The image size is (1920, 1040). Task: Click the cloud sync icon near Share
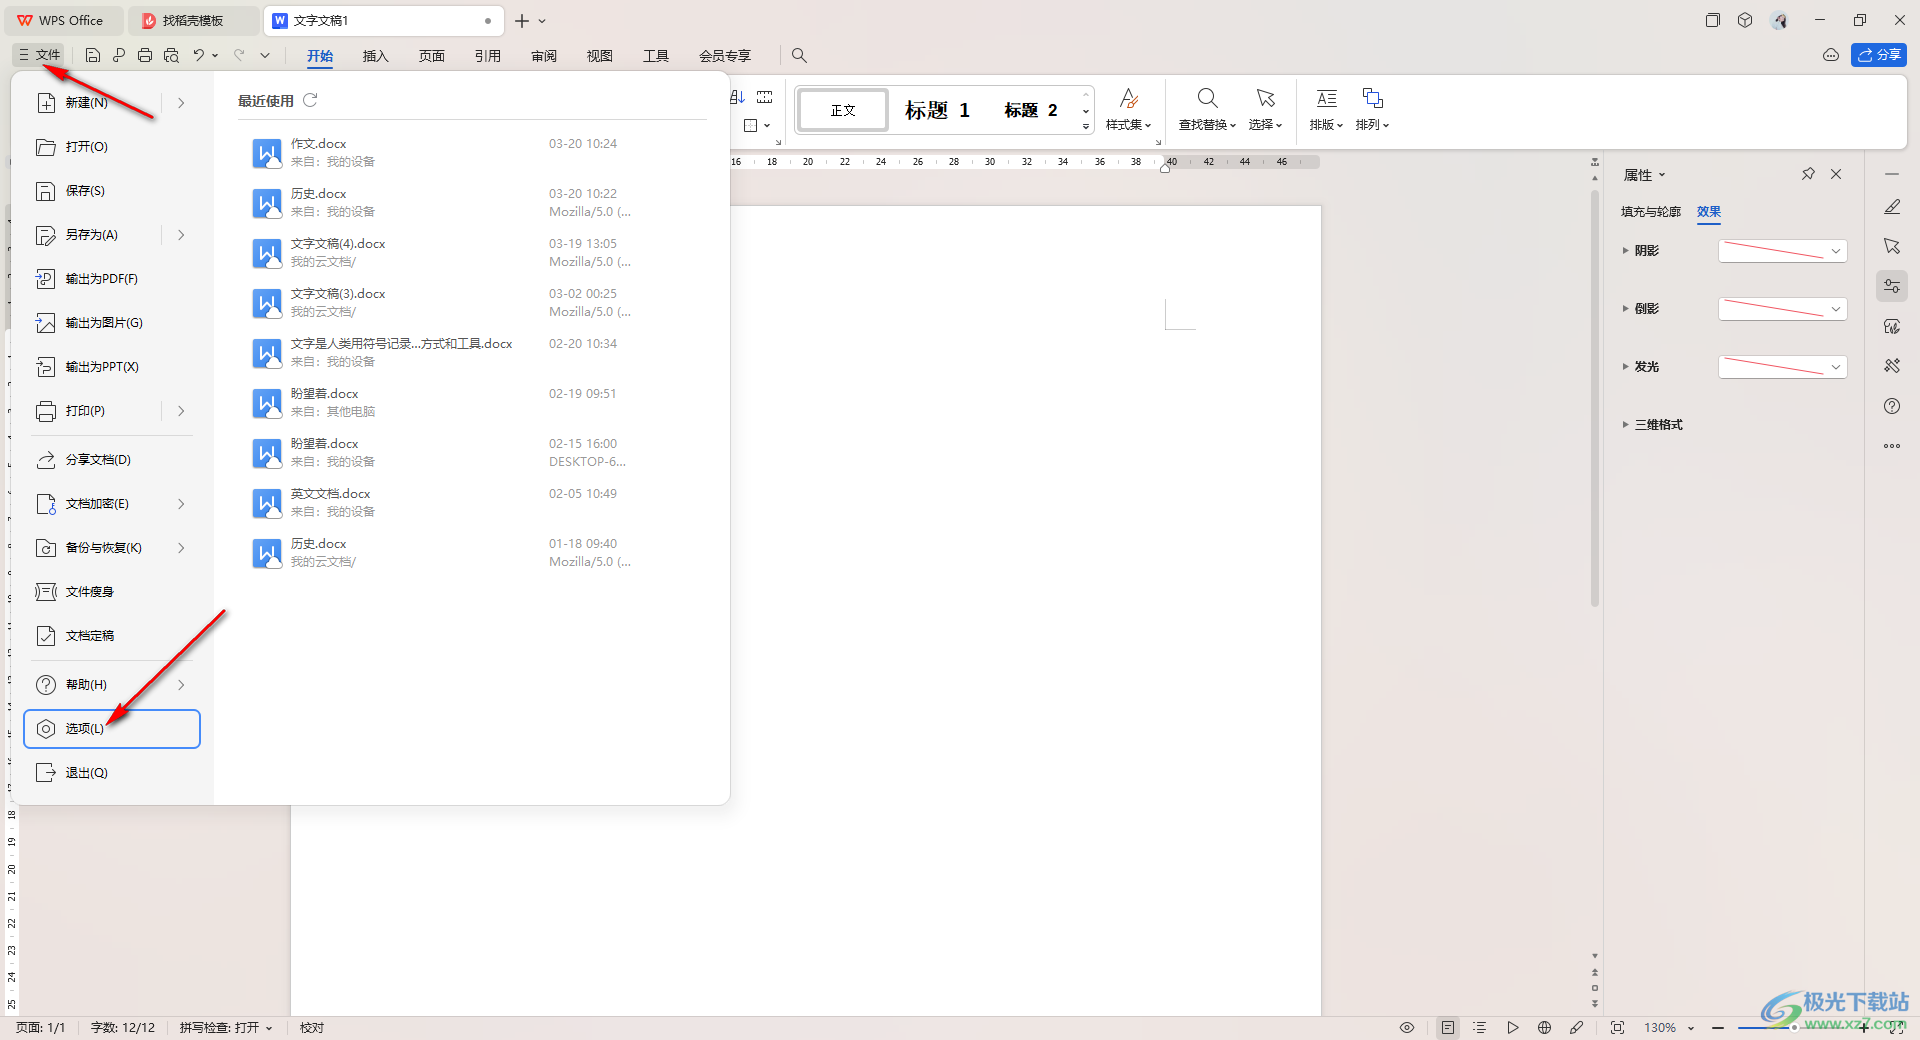(1831, 55)
